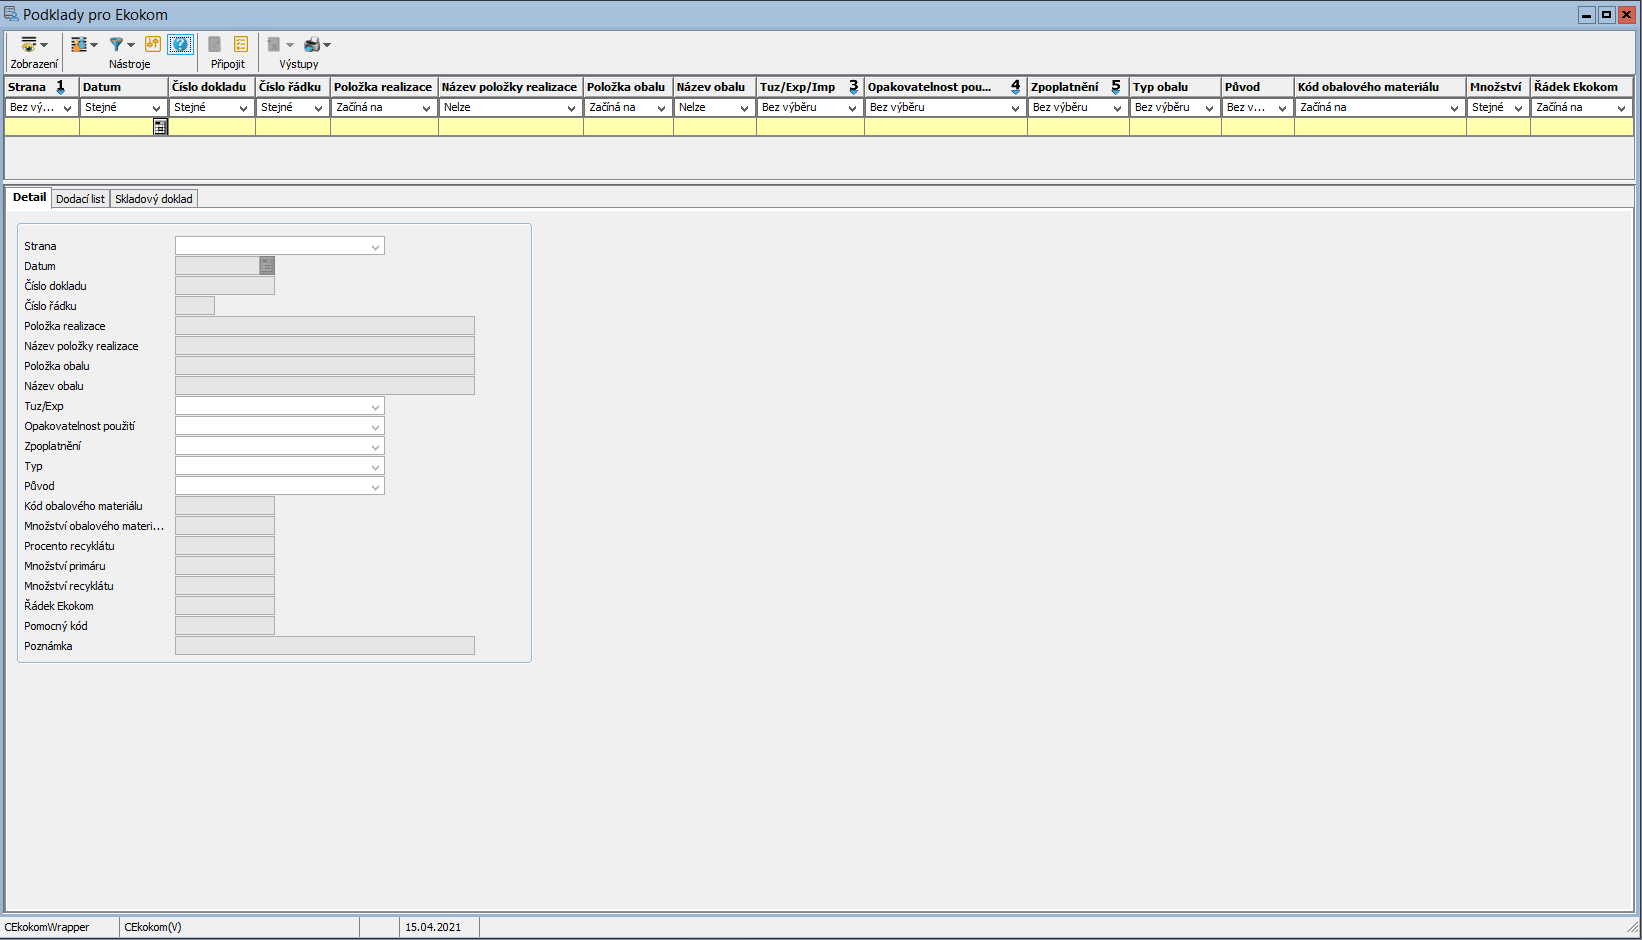This screenshot has height=940, width=1642.
Task: Click the Množství column header
Action: click(1496, 87)
